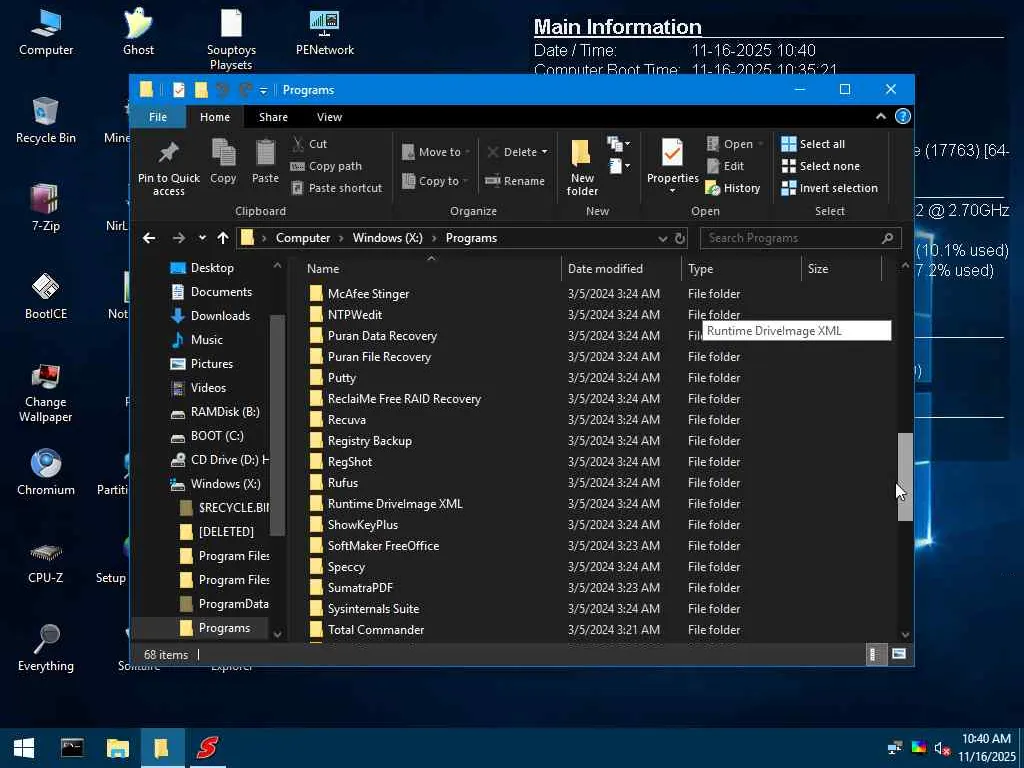Viewport: 1024px width, 768px height.
Task: Select Desktop in navigation pane
Action: tap(212, 268)
